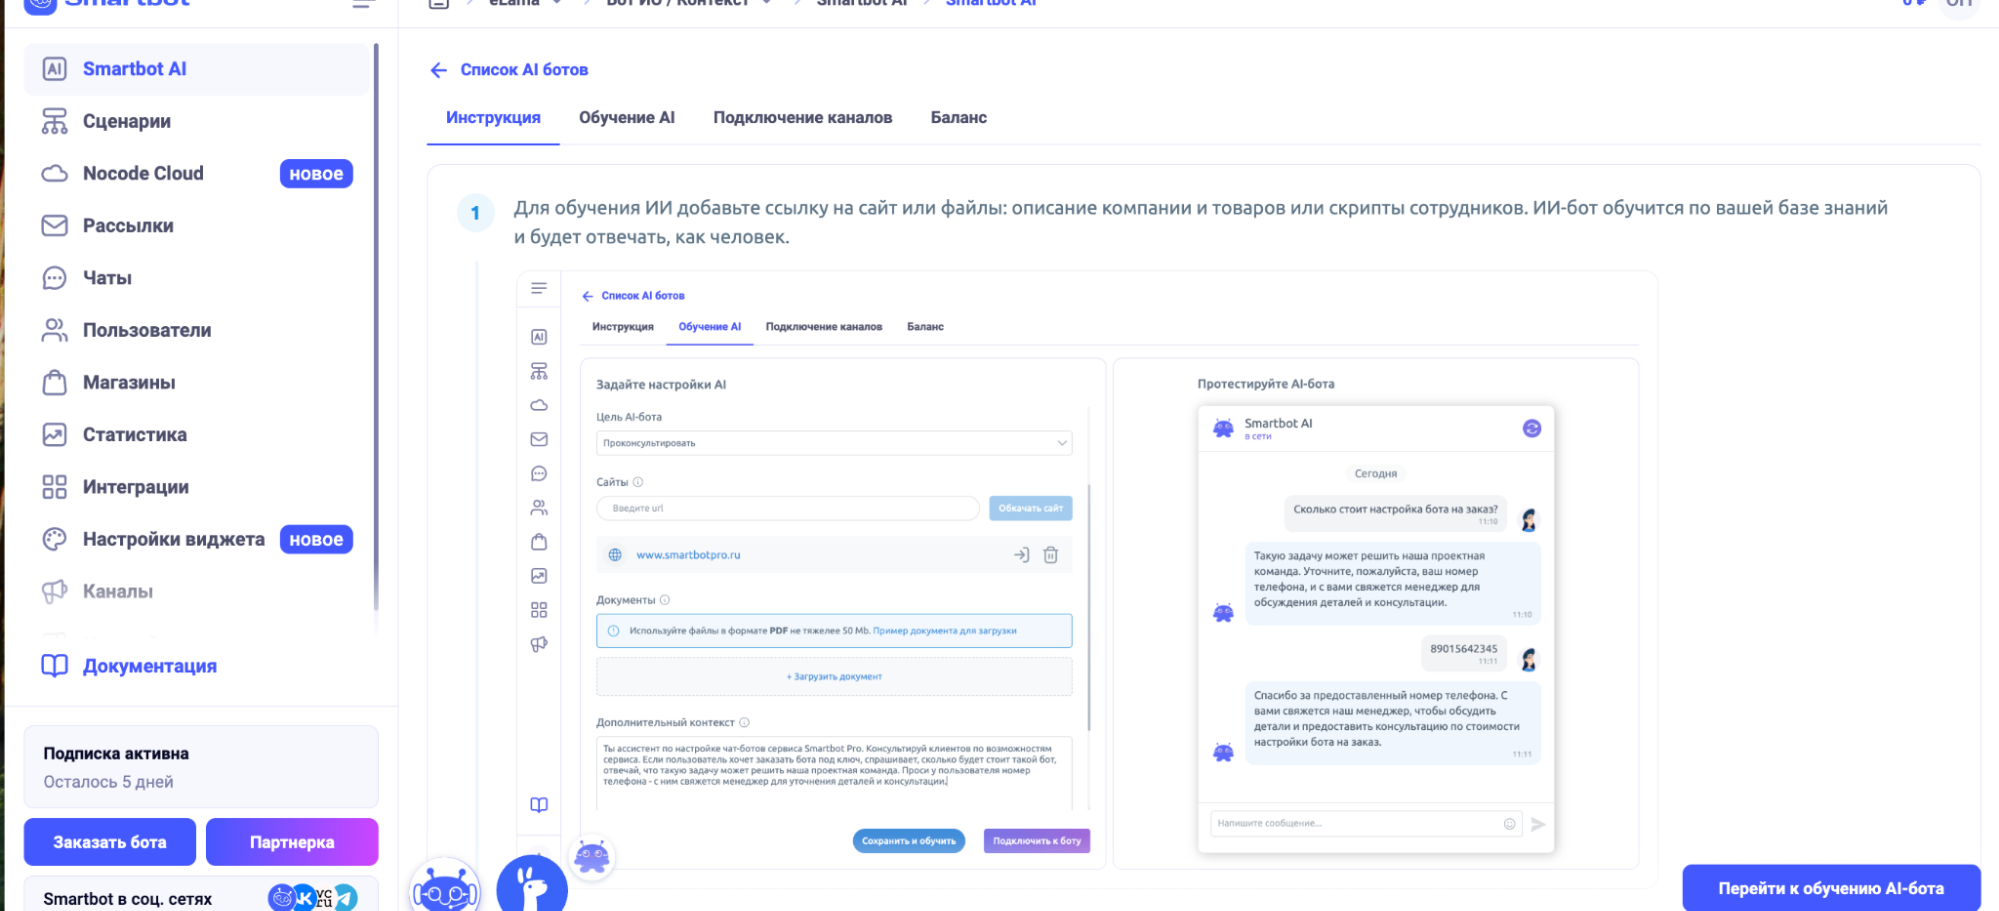Open the Цель AI-бота dropdown

1060,442
